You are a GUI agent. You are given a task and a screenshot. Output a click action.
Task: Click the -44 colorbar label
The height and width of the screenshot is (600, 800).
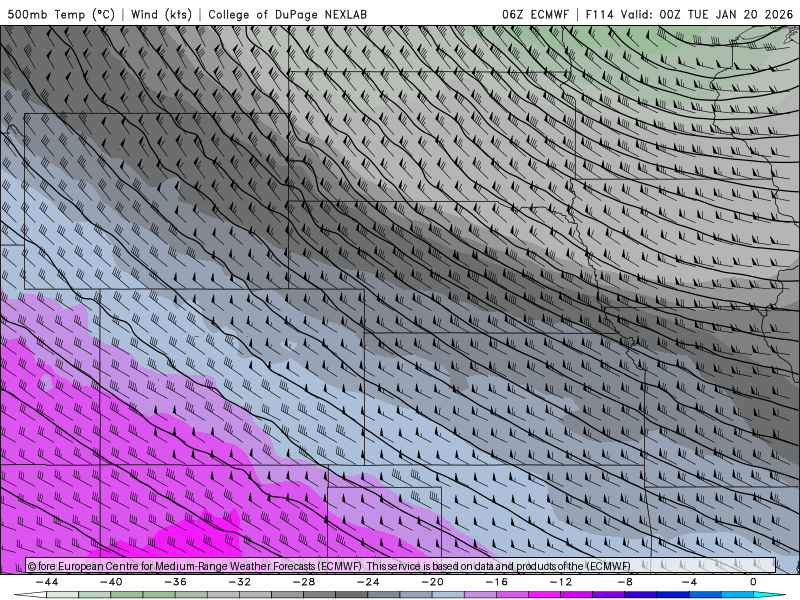[47, 582]
